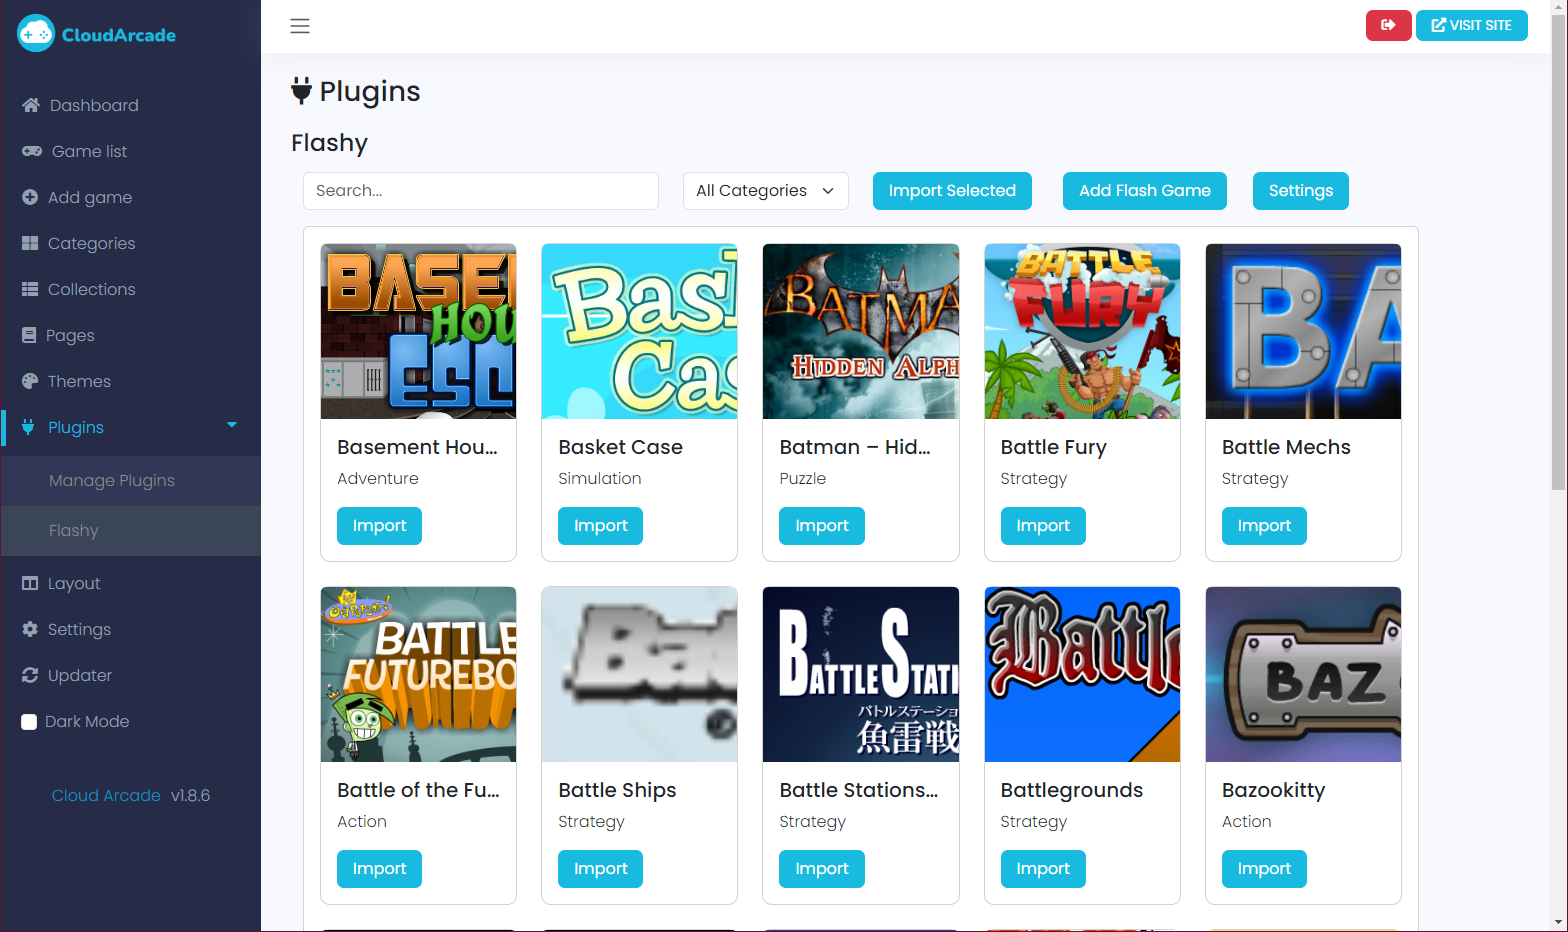Click the Plugins plug icon in sidebar
The image size is (1568, 932).
pyautogui.click(x=28, y=427)
